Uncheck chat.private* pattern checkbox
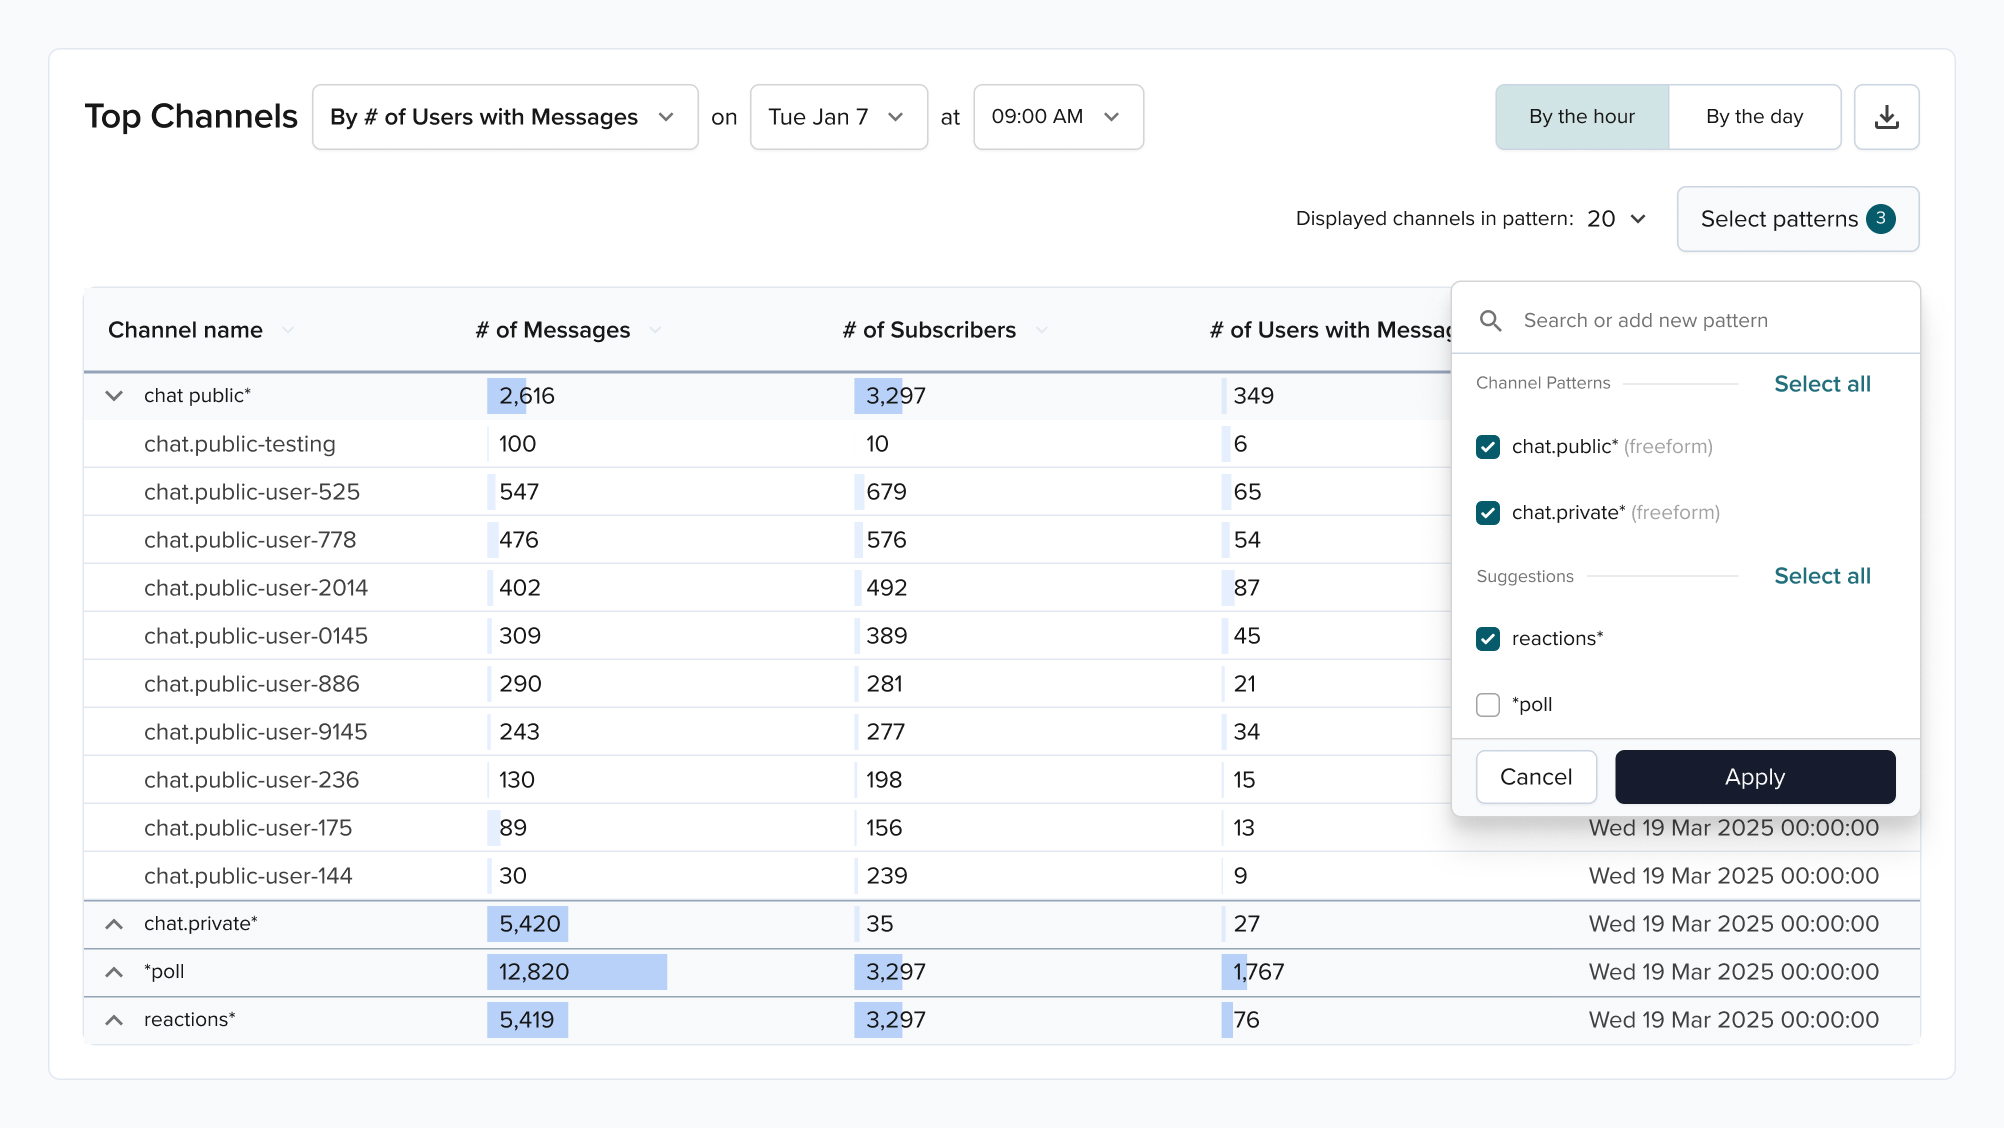Image resolution: width=2004 pixels, height=1128 pixels. 1488,513
